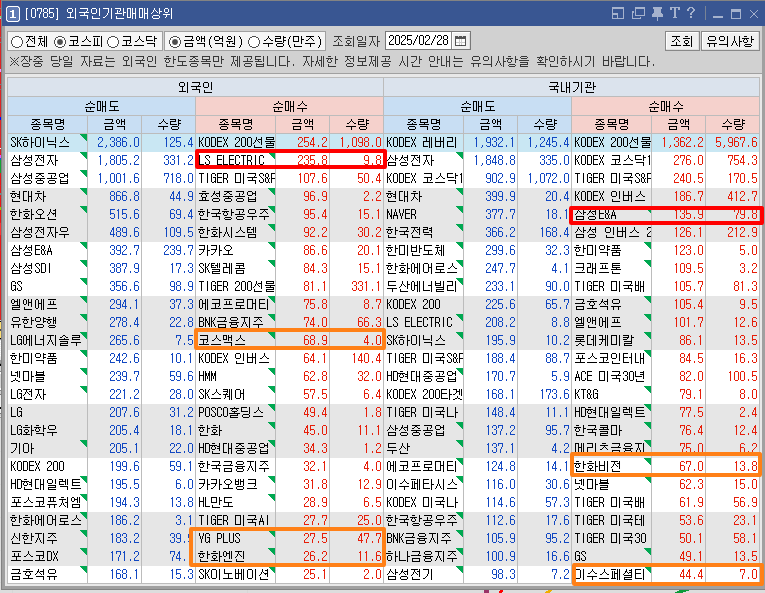Select 한화비전 in institution net-buy list
Screen dimensions: 765x593
coord(598,467)
